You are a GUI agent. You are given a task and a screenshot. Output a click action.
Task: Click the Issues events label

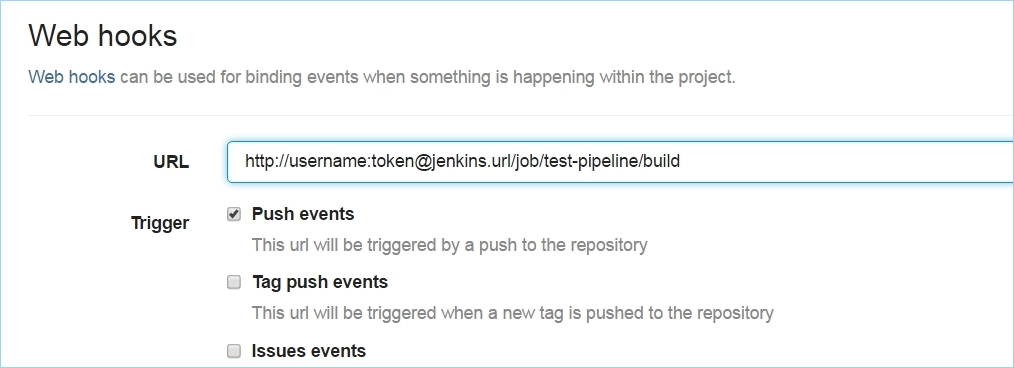coord(308,351)
